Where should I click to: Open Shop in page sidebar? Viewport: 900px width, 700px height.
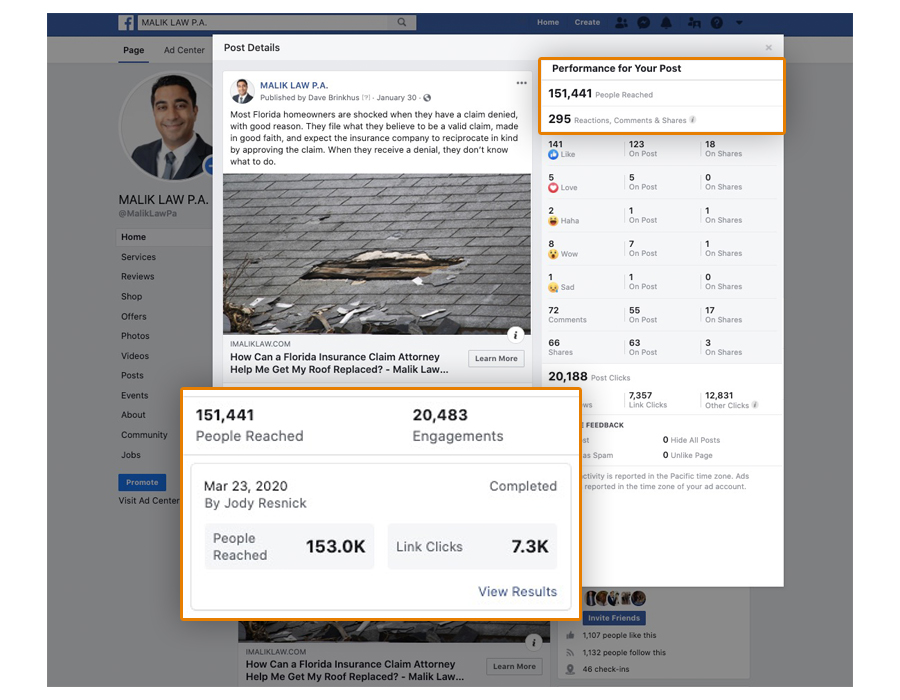point(131,297)
